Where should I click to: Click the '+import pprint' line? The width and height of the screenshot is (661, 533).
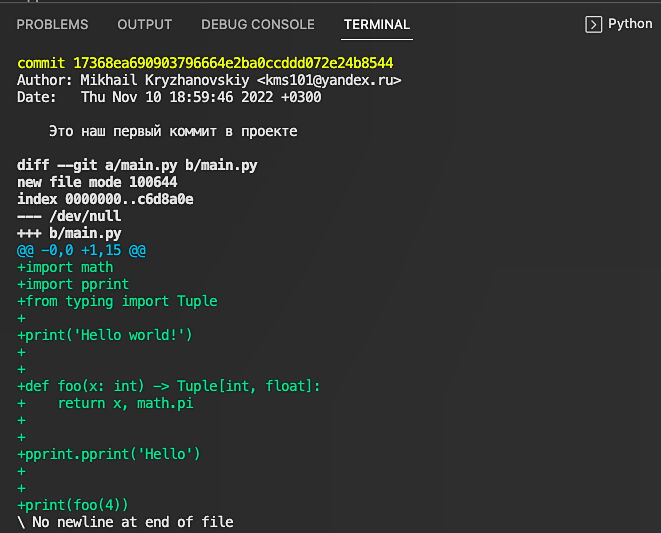[73, 284]
